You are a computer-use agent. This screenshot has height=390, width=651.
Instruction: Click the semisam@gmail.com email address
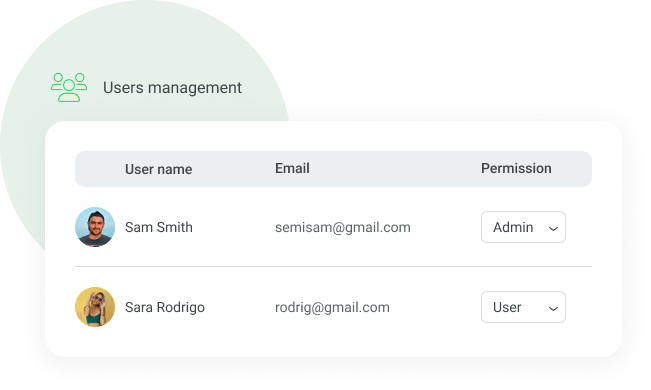(343, 228)
